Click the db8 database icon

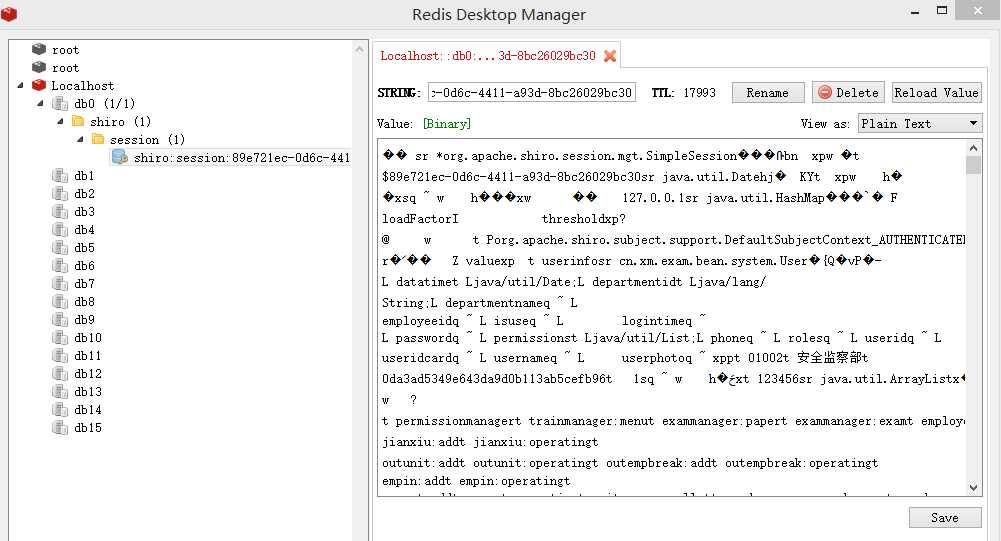60,301
